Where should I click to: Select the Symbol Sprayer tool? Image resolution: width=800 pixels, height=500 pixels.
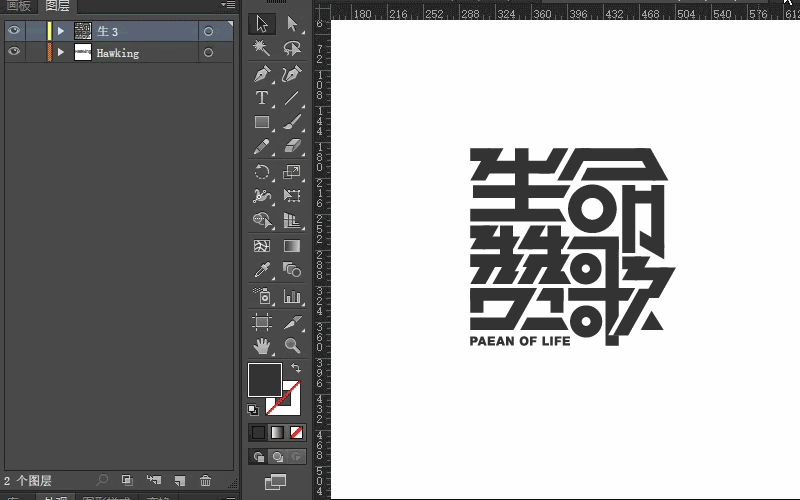(262, 295)
